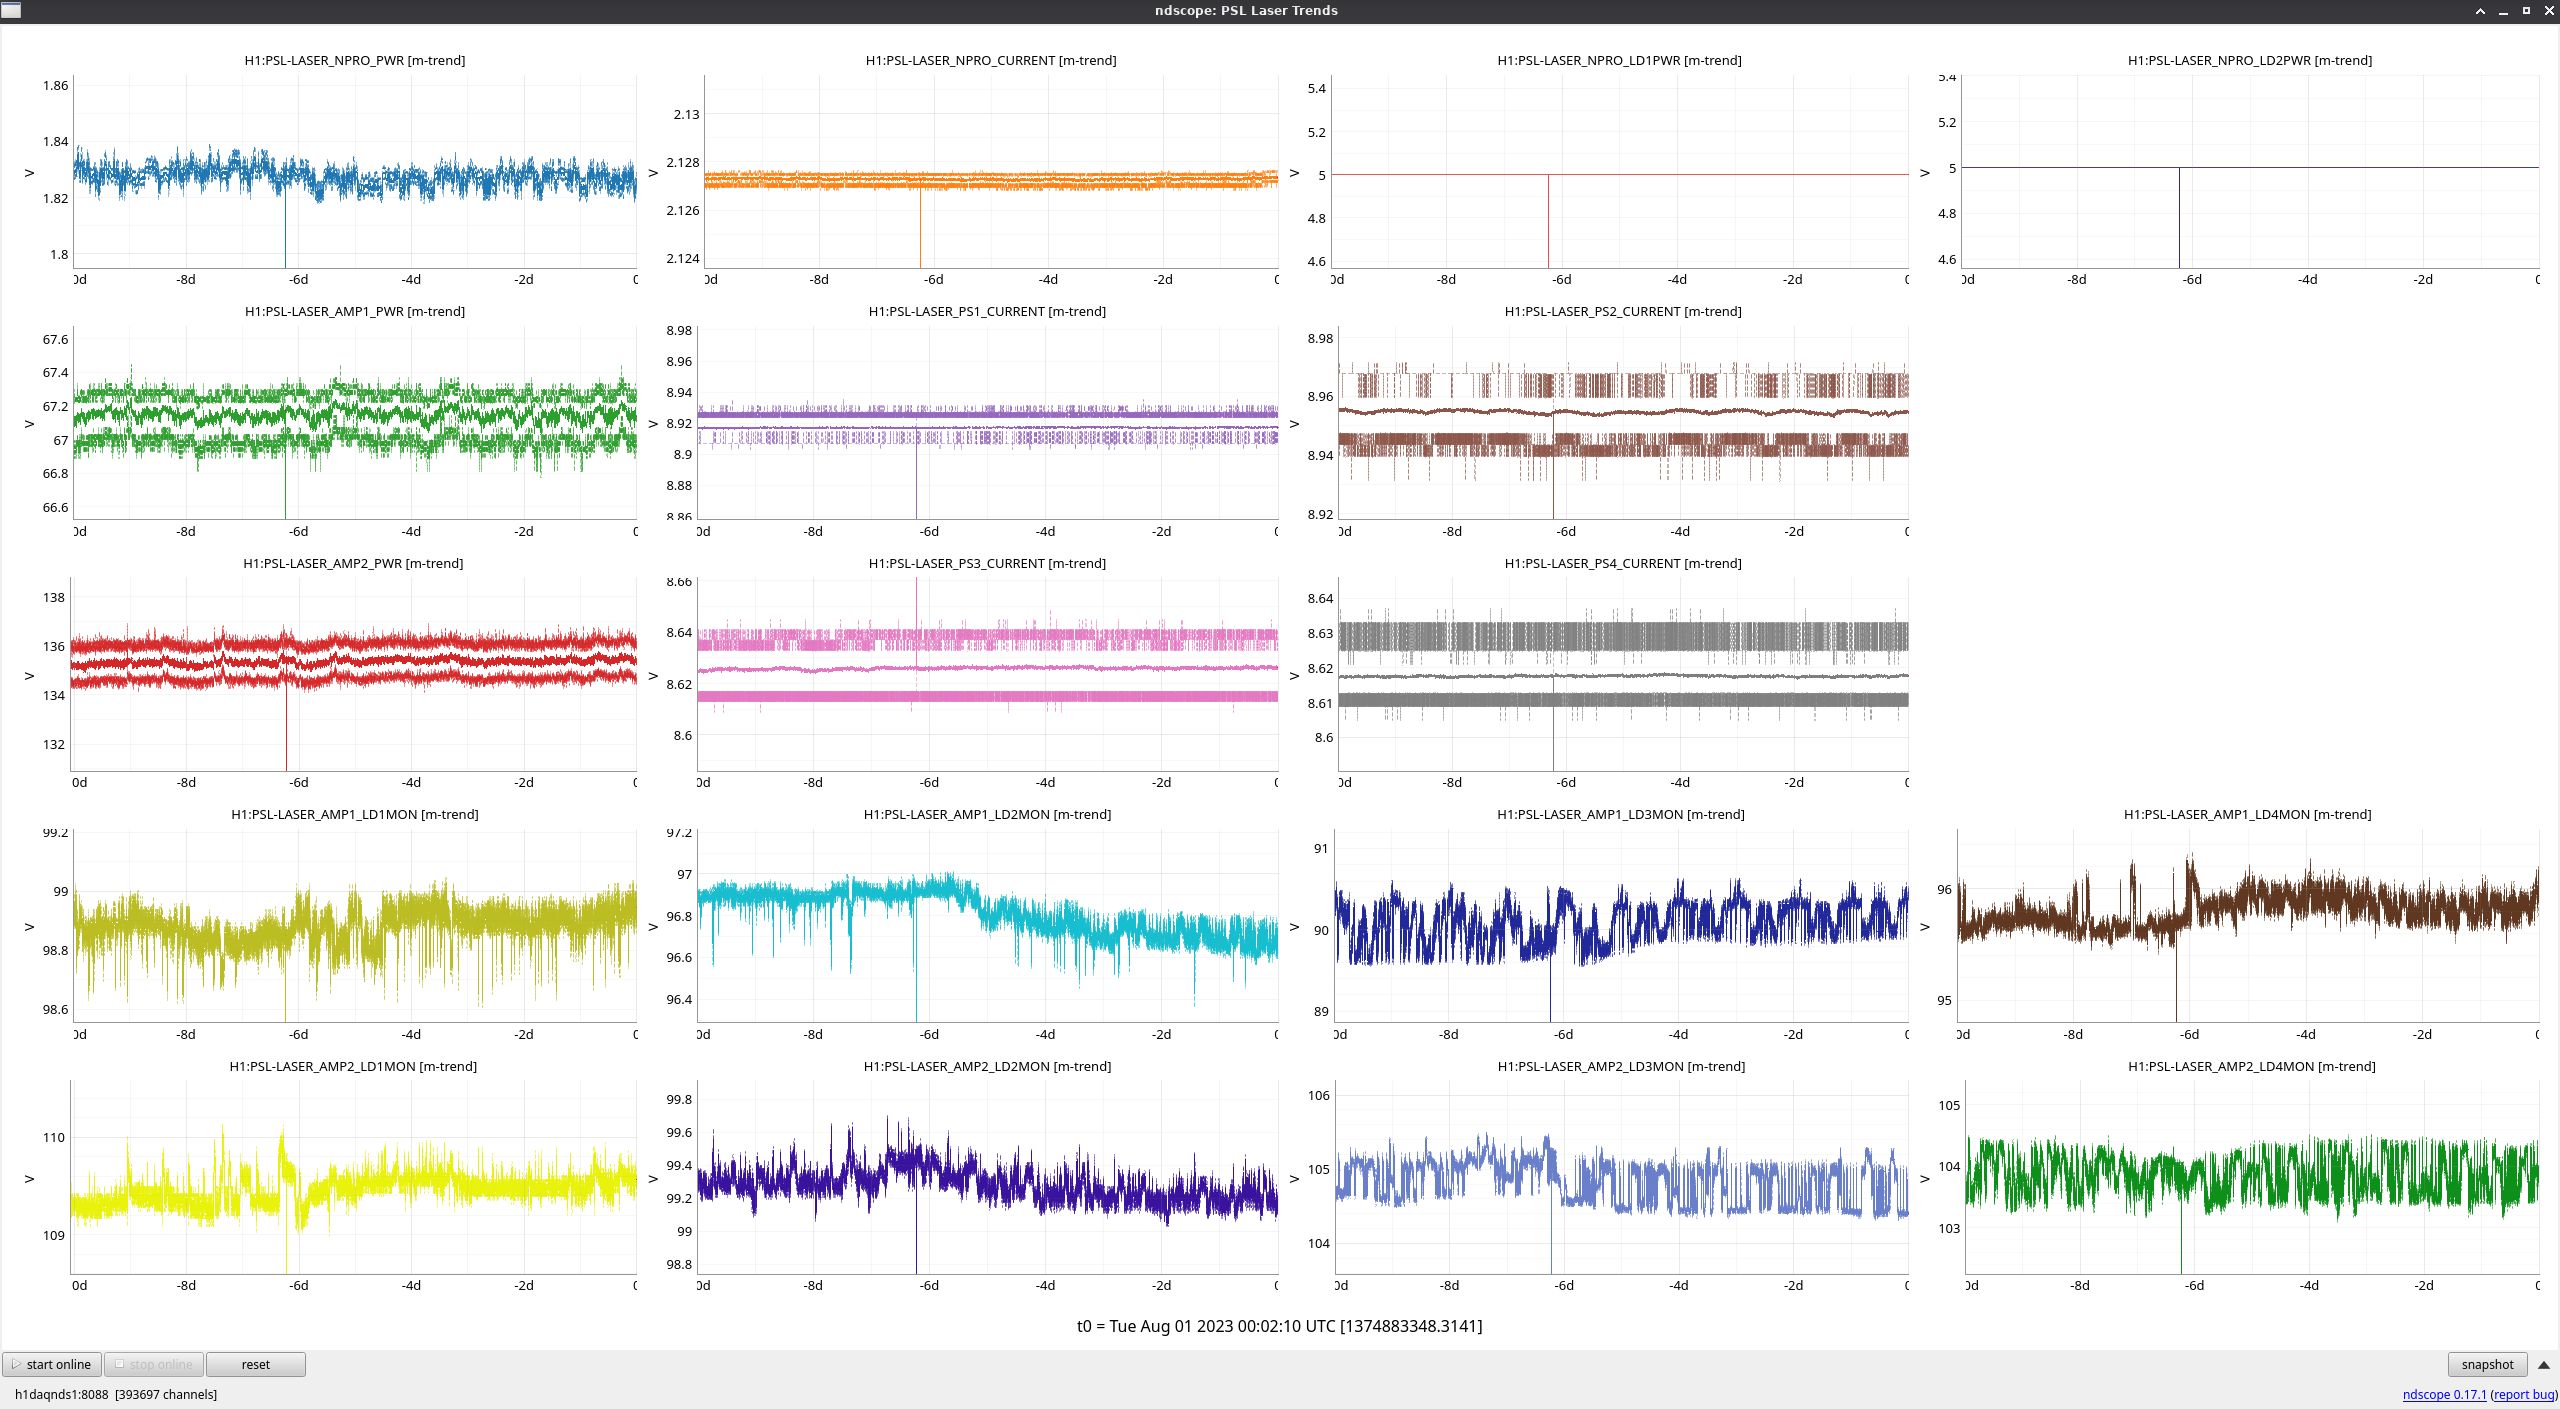The width and height of the screenshot is (2560, 1409).
Task: Close the ndscope window
Action: [x=2548, y=11]
